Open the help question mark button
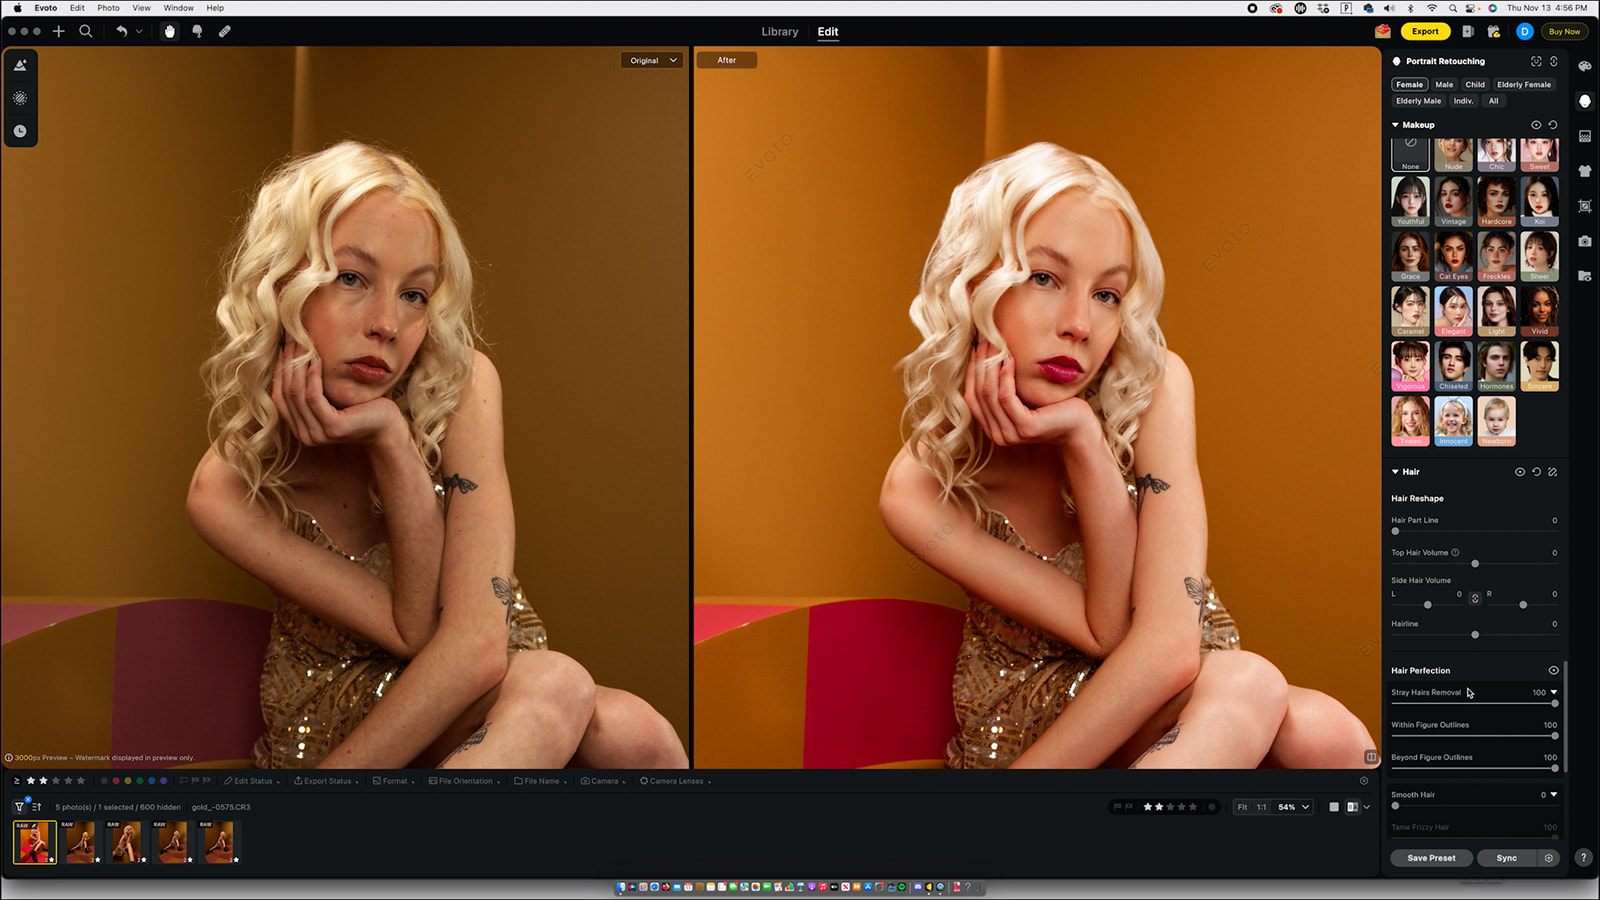The height and width of the screenshot is (900, 1600). 1583,857
